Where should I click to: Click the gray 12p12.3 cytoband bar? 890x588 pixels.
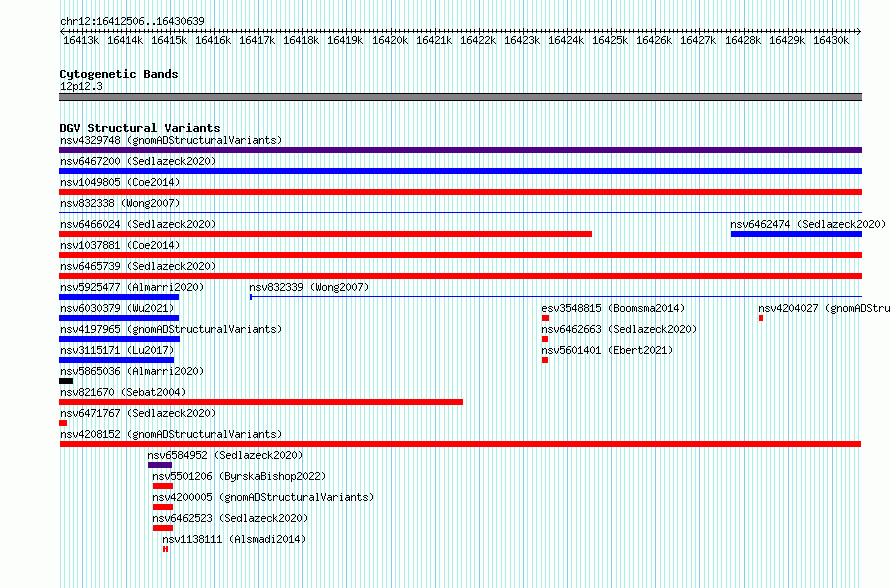click(x=460, y=97)
